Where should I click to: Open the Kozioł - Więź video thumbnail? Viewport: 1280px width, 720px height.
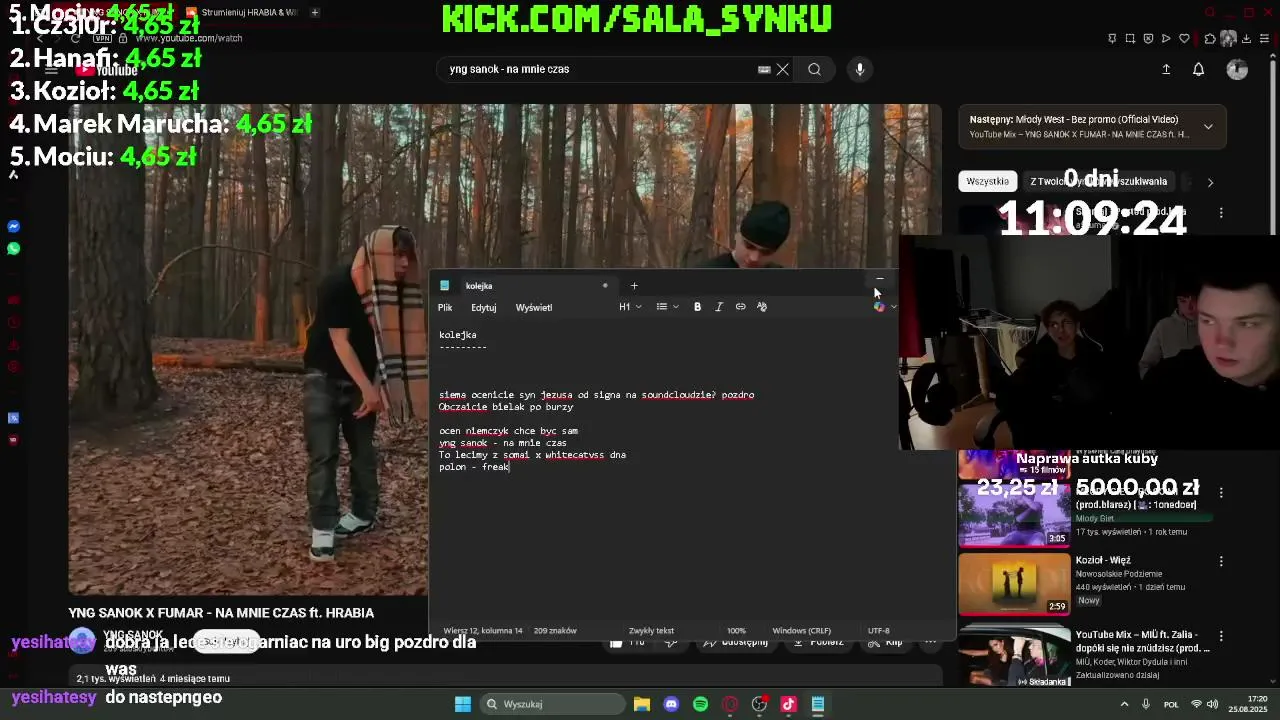[x=1014, y=583]
